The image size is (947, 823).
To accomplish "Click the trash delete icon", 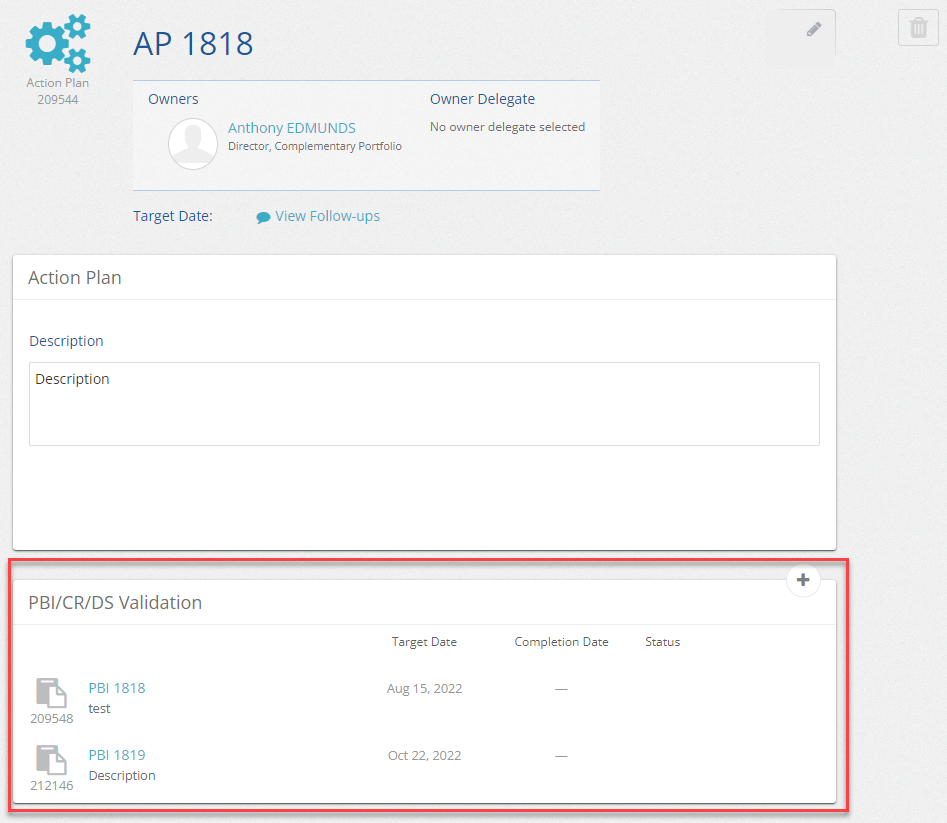I will [918, 28].
